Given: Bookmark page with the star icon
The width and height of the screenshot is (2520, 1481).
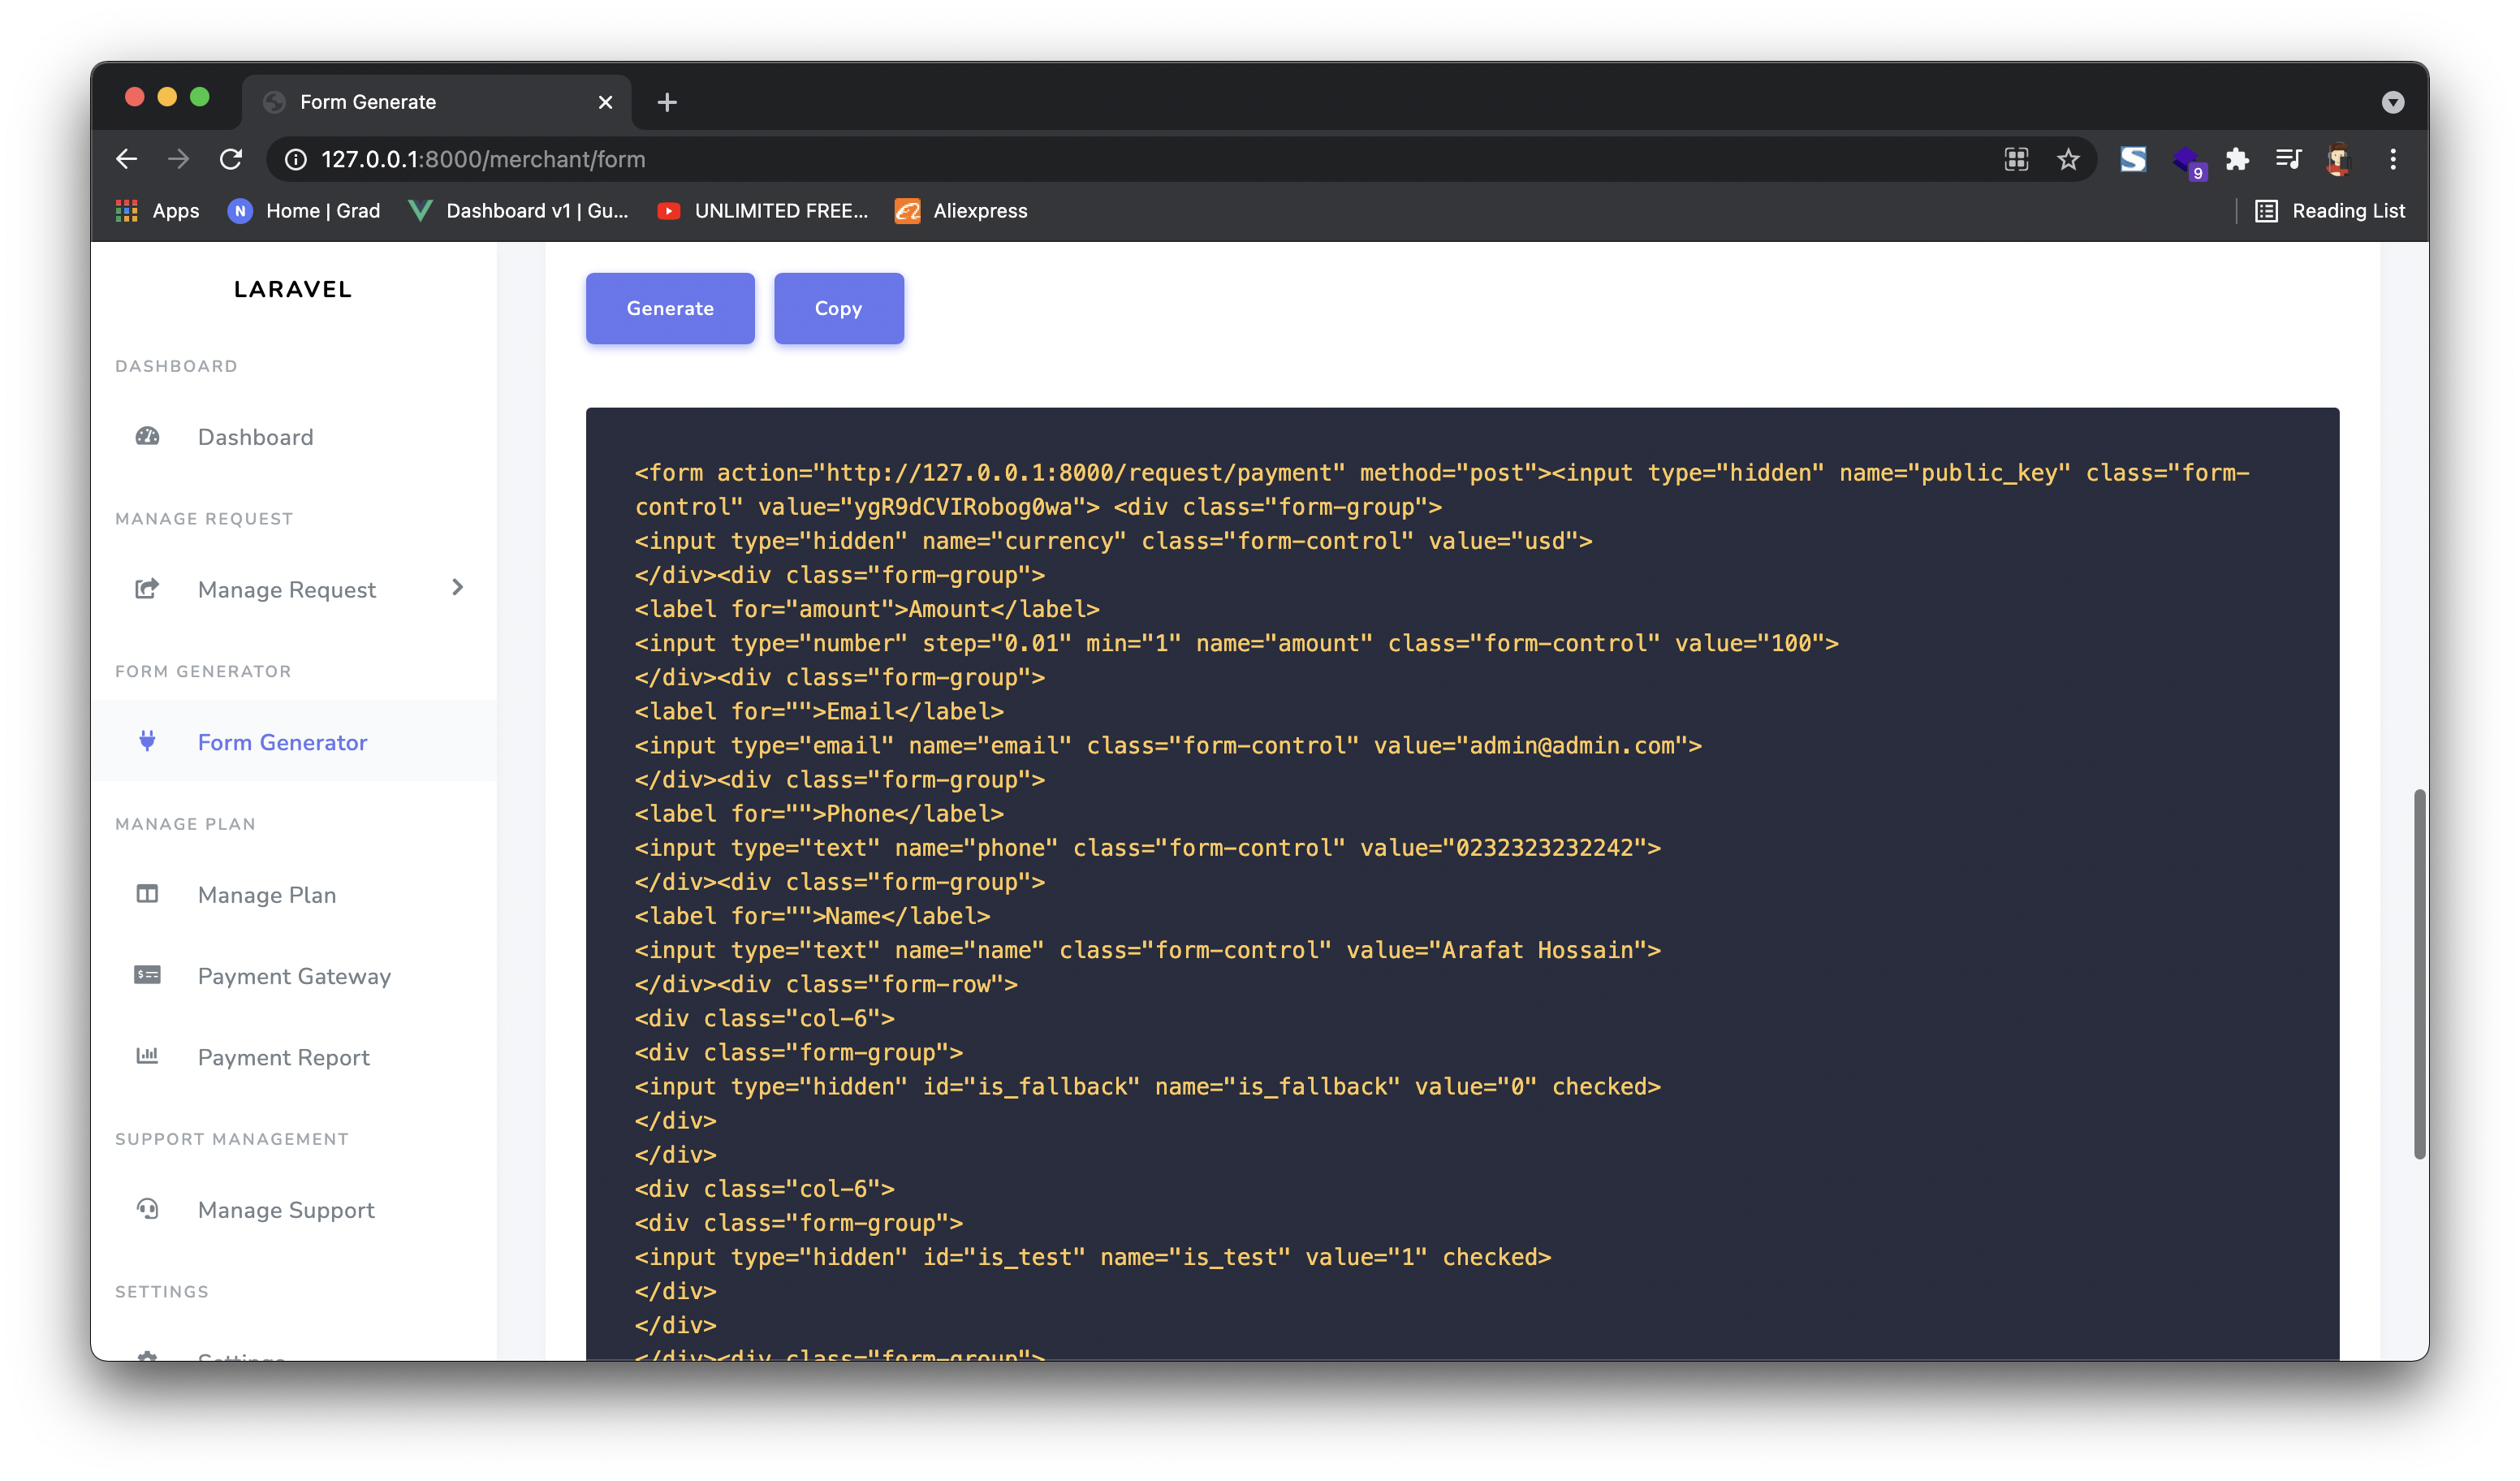Looking at the screenshot, I should coord(2068,159).
